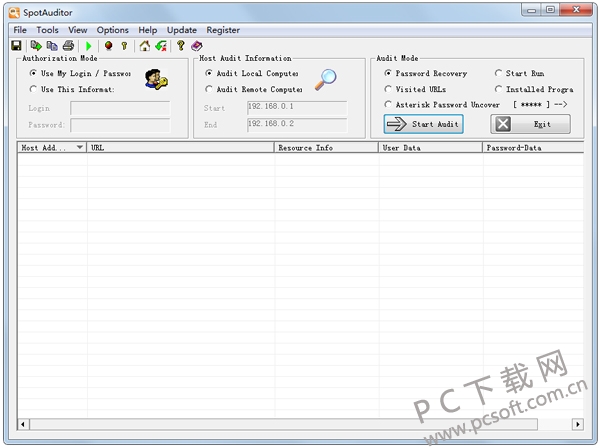Open the Host Address column dropdown arrow
Viewport: 600px width, 448px height.
pyautogui.click(x=80, y=147)
